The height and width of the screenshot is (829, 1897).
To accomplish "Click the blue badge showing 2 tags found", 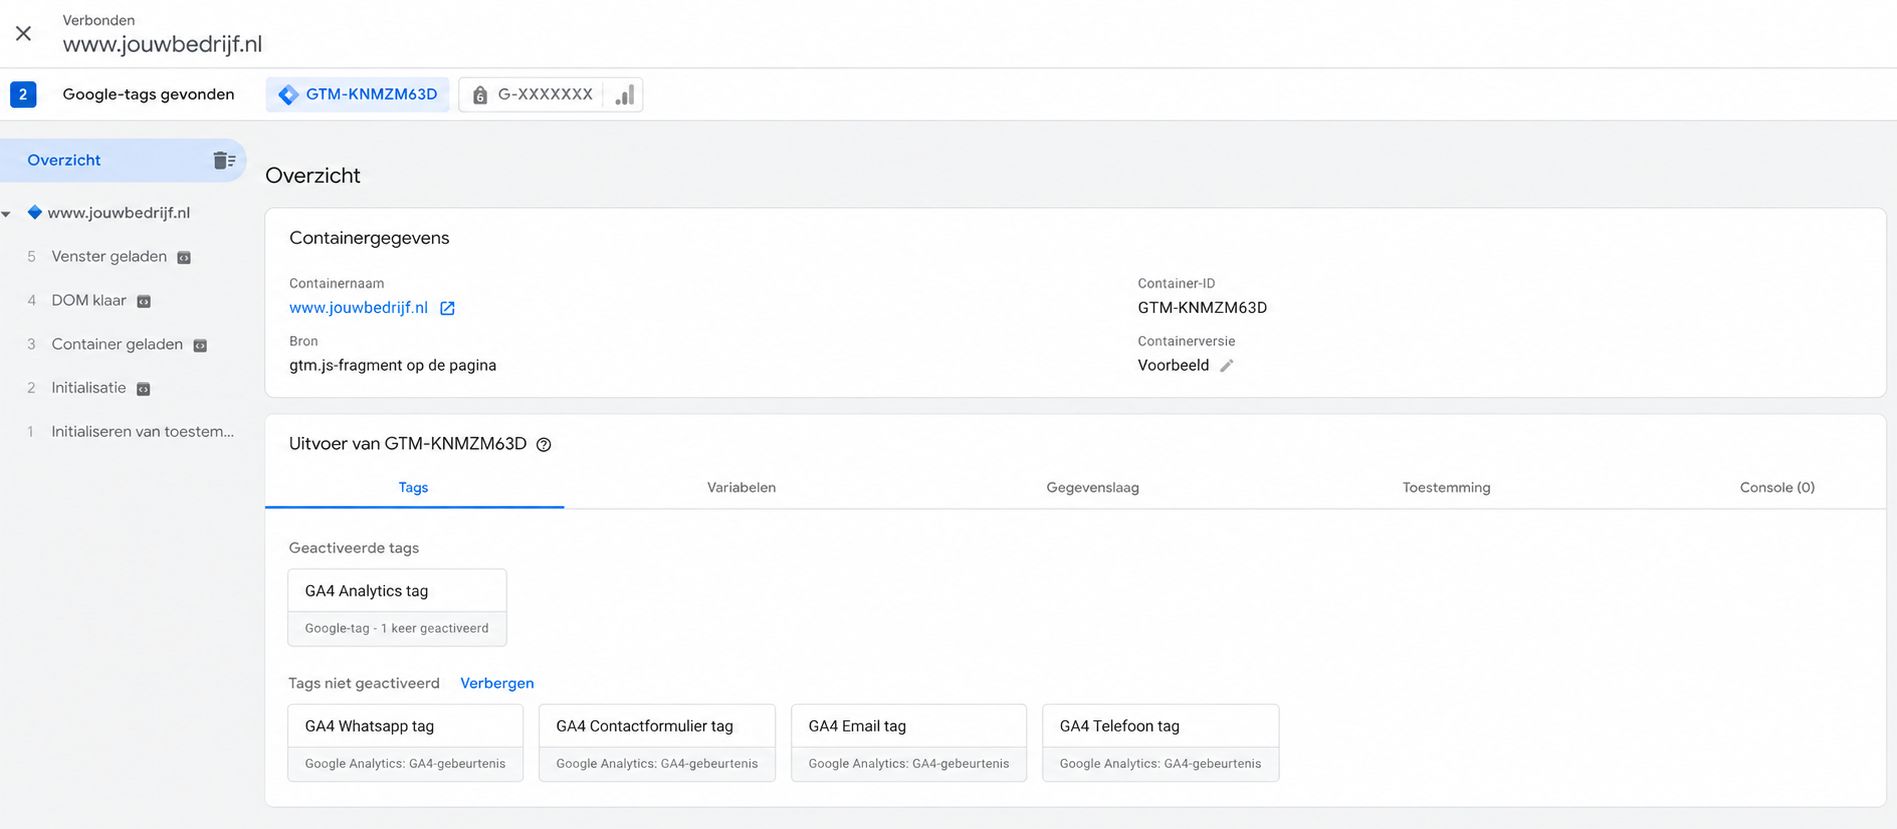I will point(23,94).
